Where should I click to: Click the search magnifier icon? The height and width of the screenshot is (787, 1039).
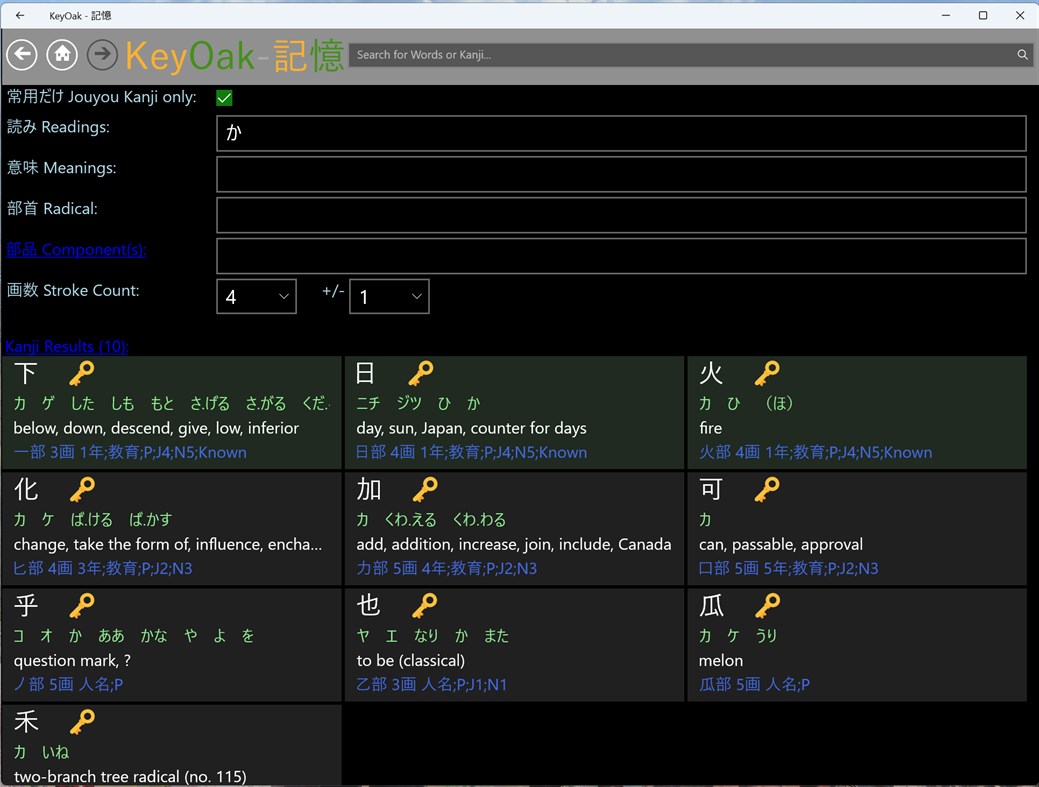[1021, 55]
